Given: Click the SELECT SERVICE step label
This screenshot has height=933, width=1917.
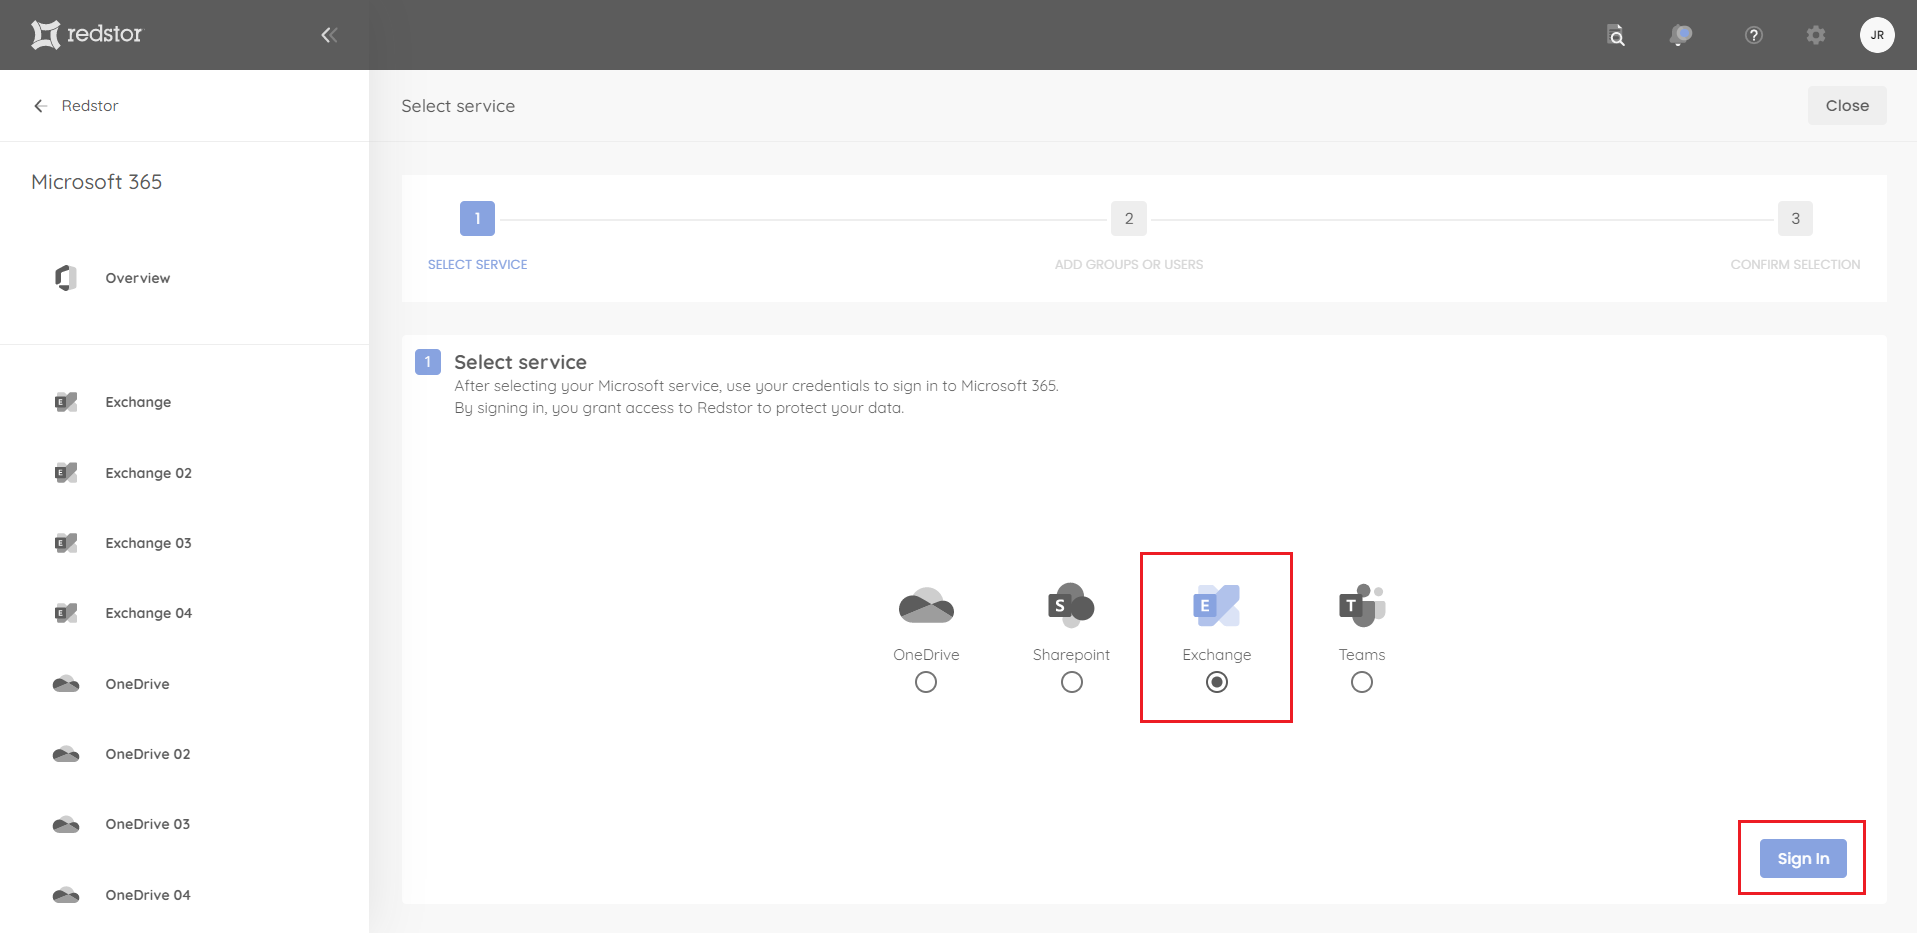Looking at the screenshot, I should [x=477, y=265].
